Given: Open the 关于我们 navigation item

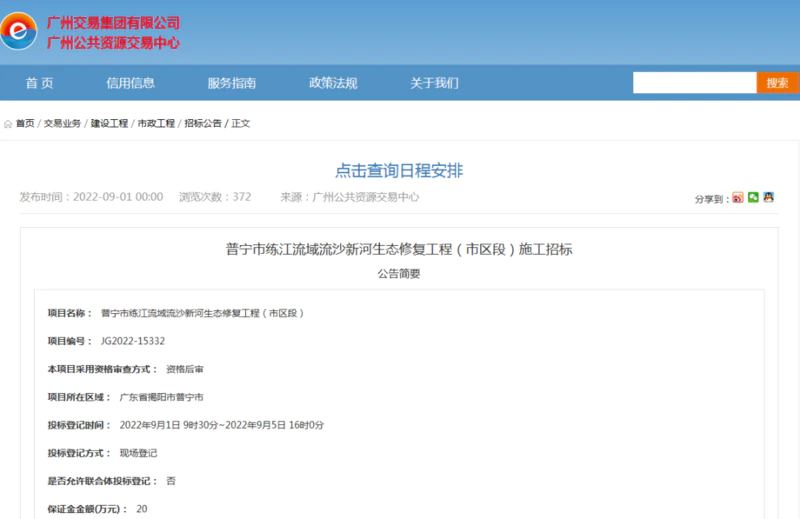Looking at the screenshot, I should 434,83.
